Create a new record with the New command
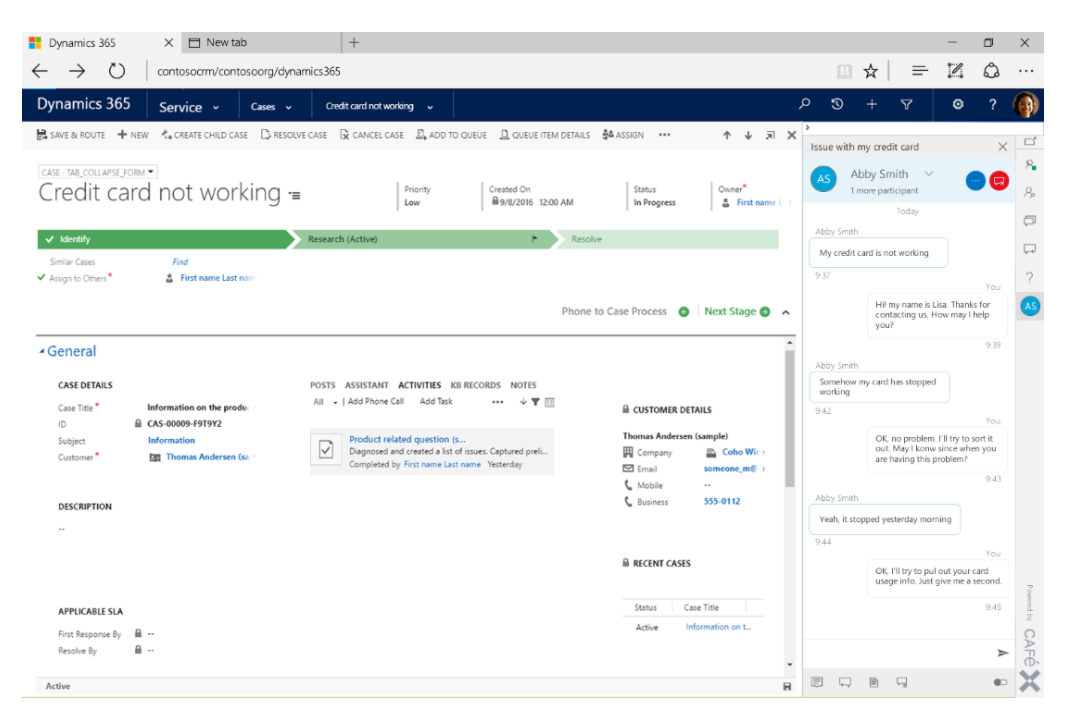The image size is (1070, 722). pos(132,135)
